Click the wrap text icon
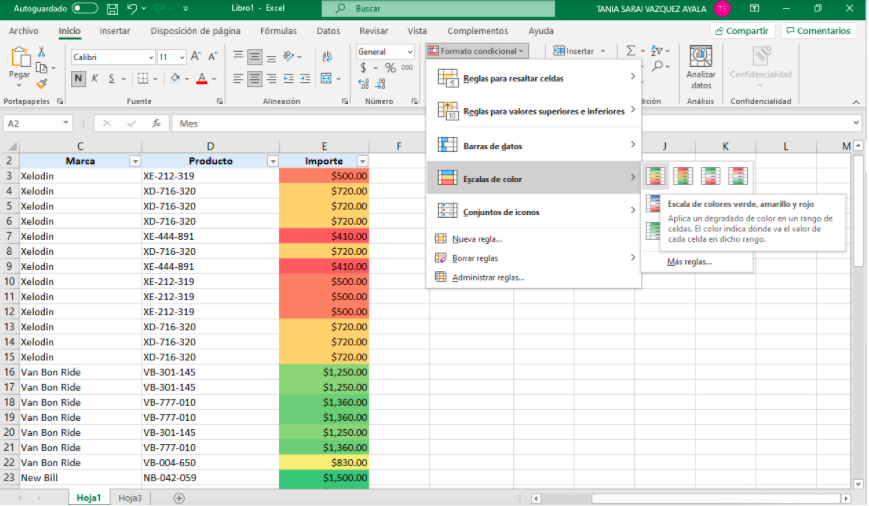Viewport: 869px width, 506px height. click(327, 57)
